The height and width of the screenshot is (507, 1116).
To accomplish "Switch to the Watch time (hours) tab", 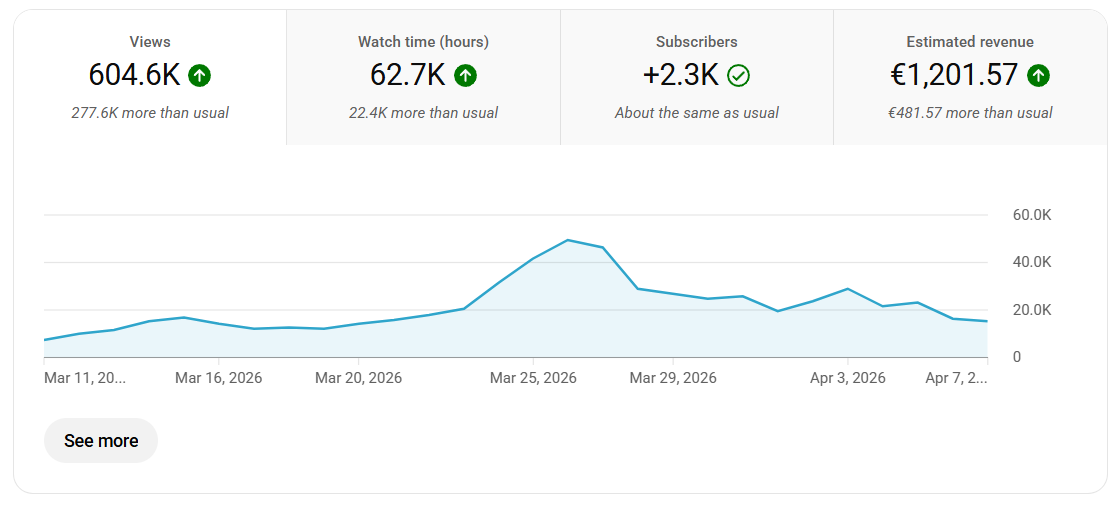I will [x=423, y=78].
